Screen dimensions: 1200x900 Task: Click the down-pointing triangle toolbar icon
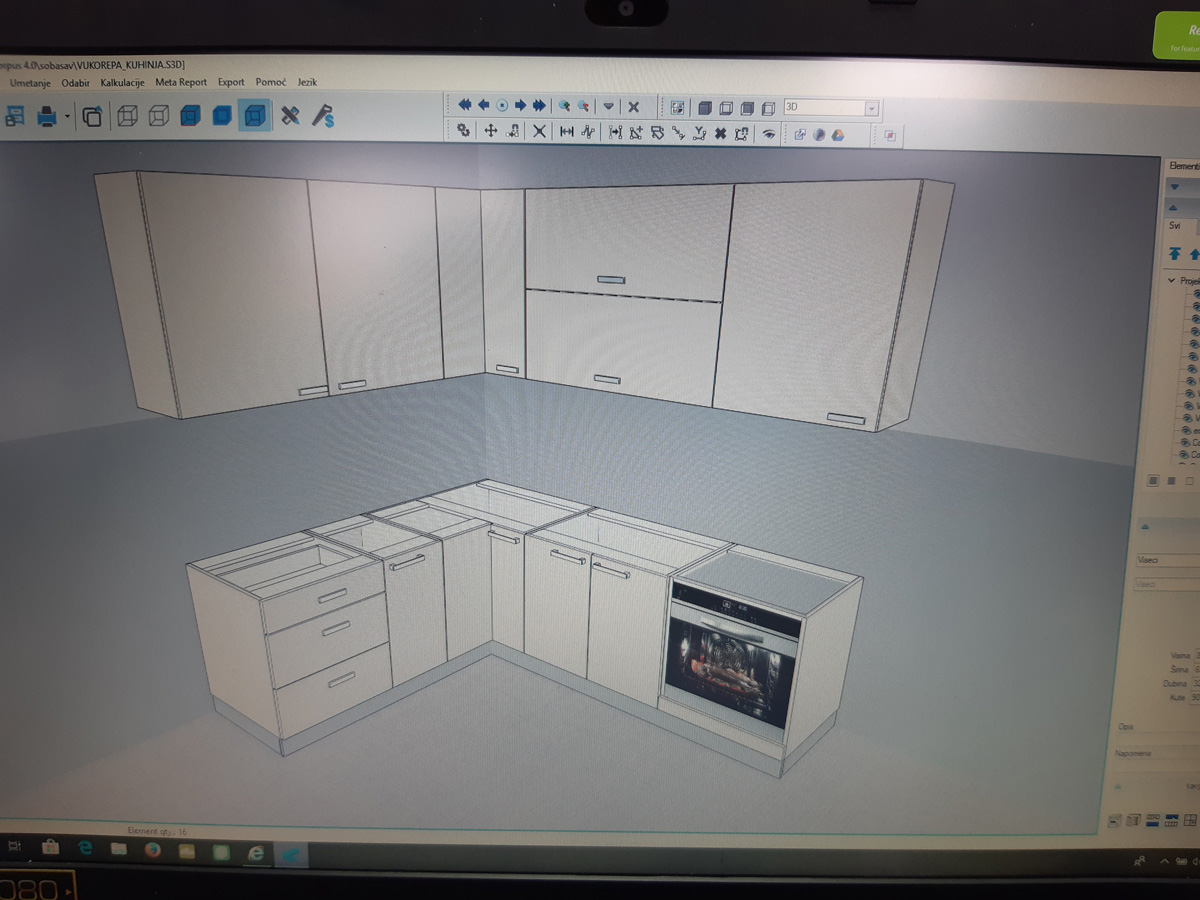(x=609, y=107)
